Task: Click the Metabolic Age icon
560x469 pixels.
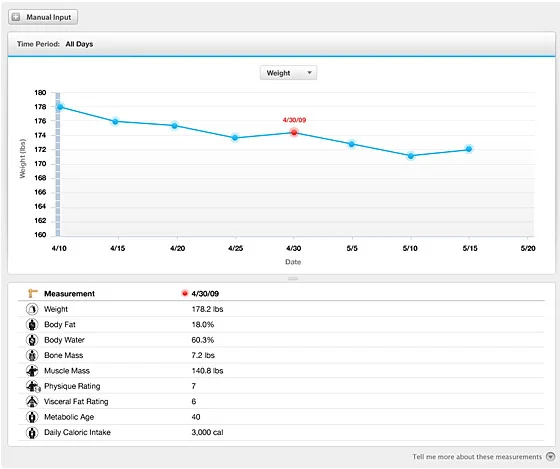Action: (32, 417)
